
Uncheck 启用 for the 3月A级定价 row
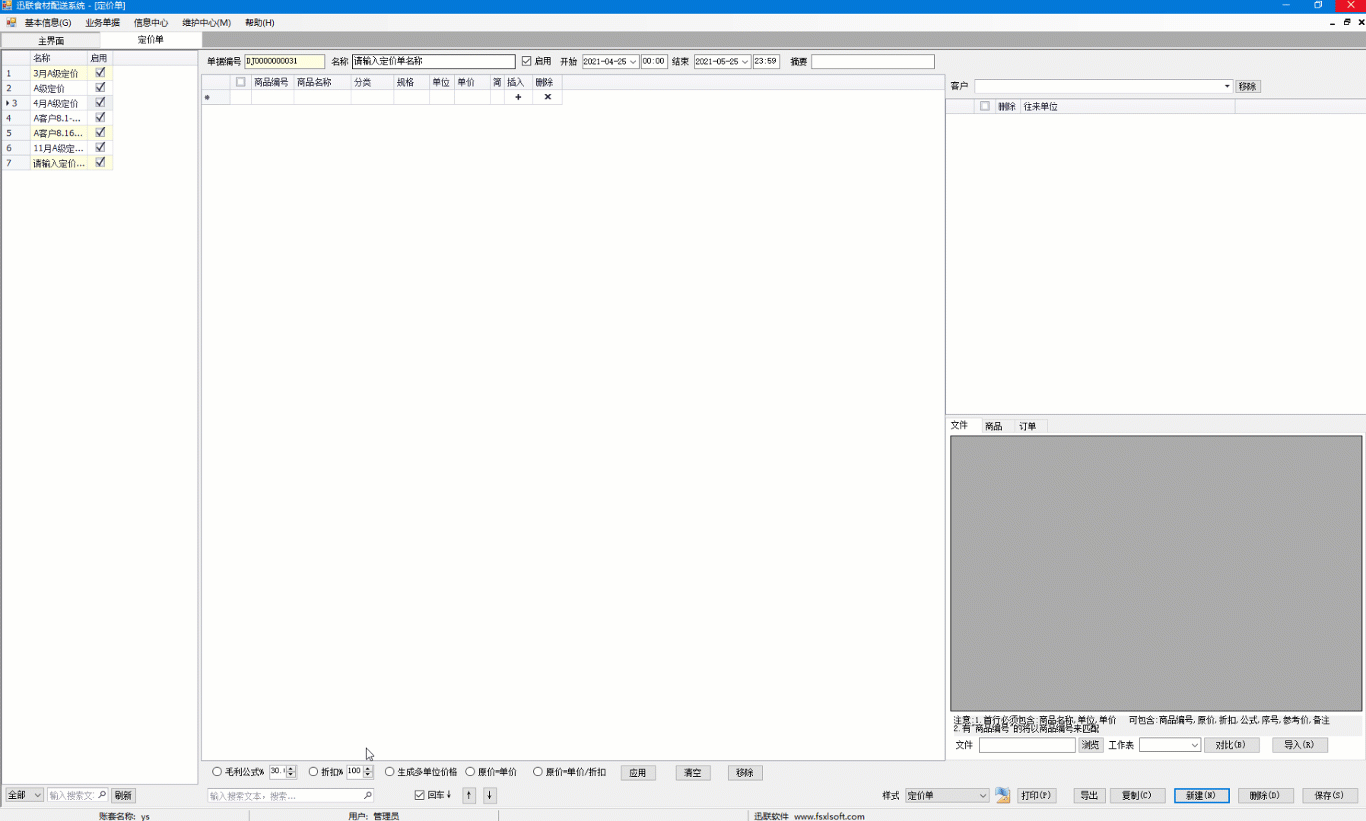pyautogui.click(x=100, y=73)
